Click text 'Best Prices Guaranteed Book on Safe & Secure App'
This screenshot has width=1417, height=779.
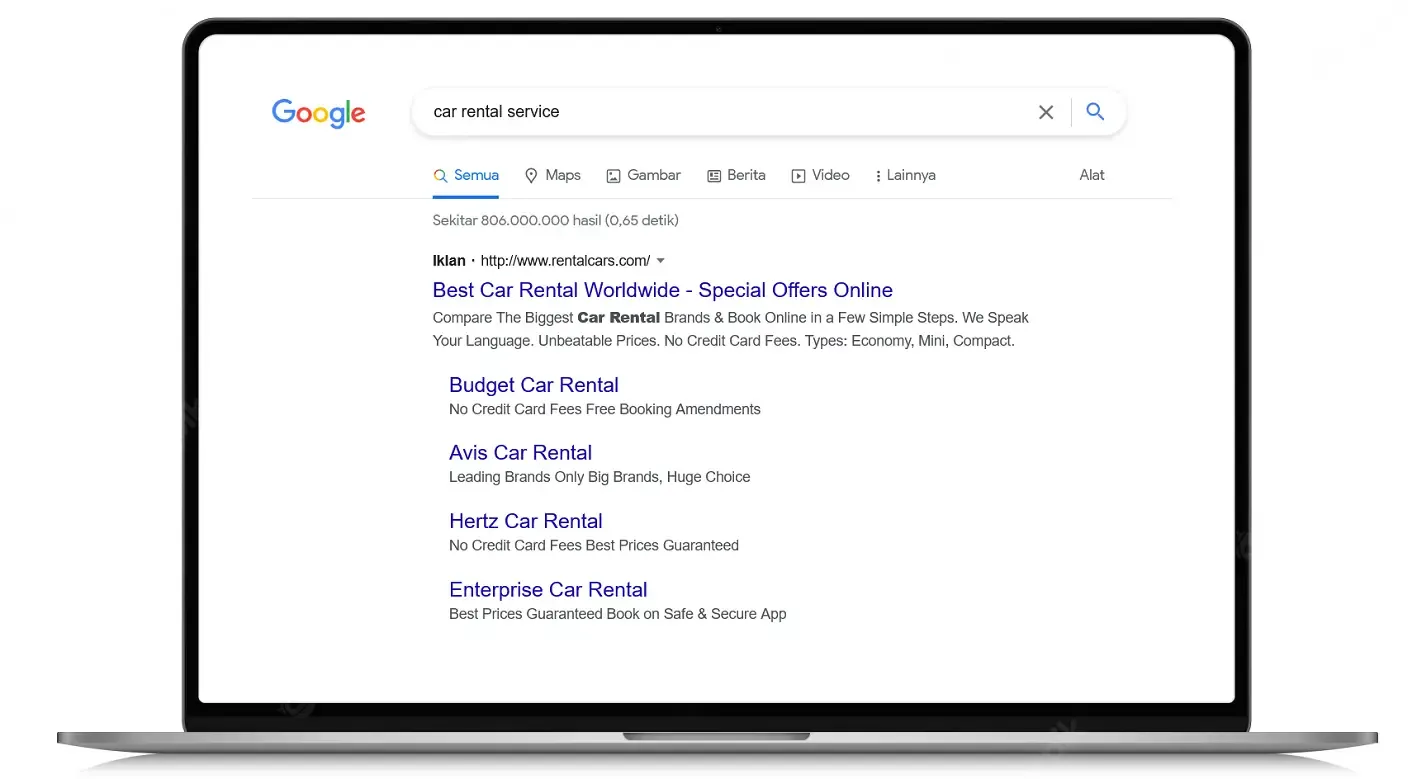pos(618,614)
